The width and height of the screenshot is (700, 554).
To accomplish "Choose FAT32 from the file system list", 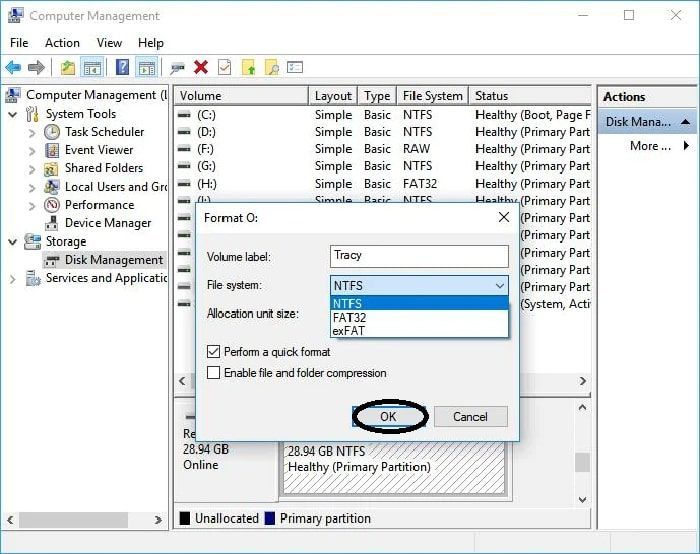I will coord(419,317).
